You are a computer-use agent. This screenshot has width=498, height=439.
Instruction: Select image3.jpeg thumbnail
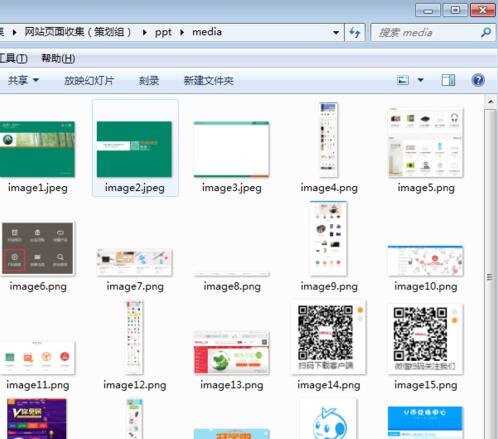(x=231, y=149)
